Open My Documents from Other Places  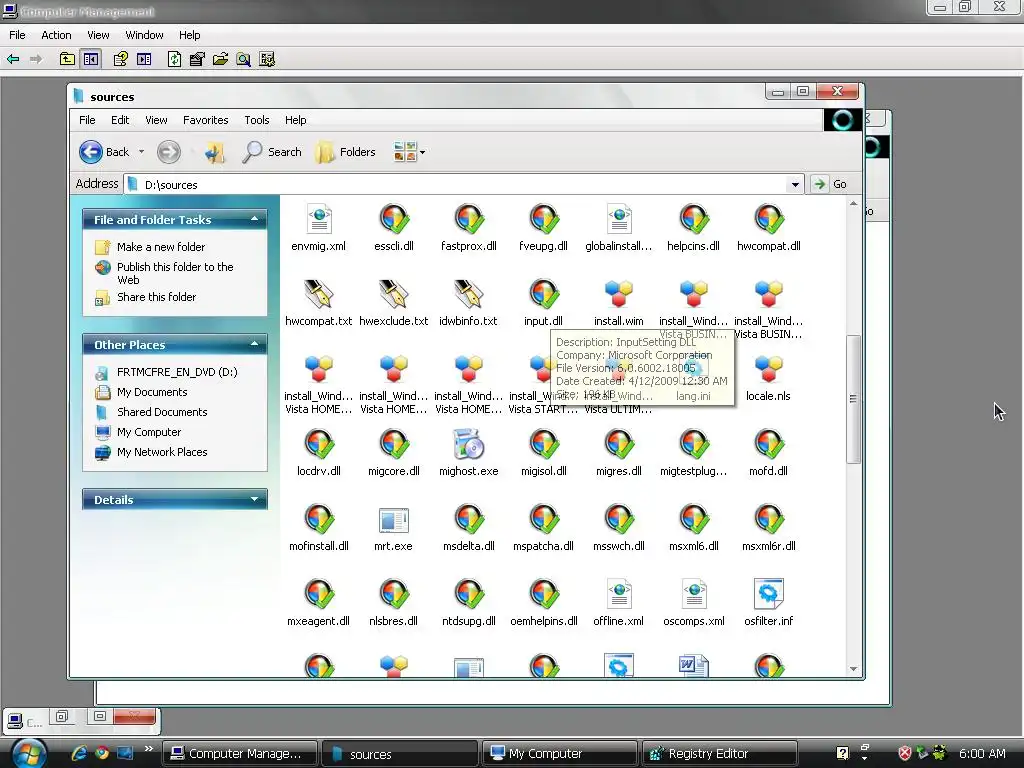click(x=152, y=392)
